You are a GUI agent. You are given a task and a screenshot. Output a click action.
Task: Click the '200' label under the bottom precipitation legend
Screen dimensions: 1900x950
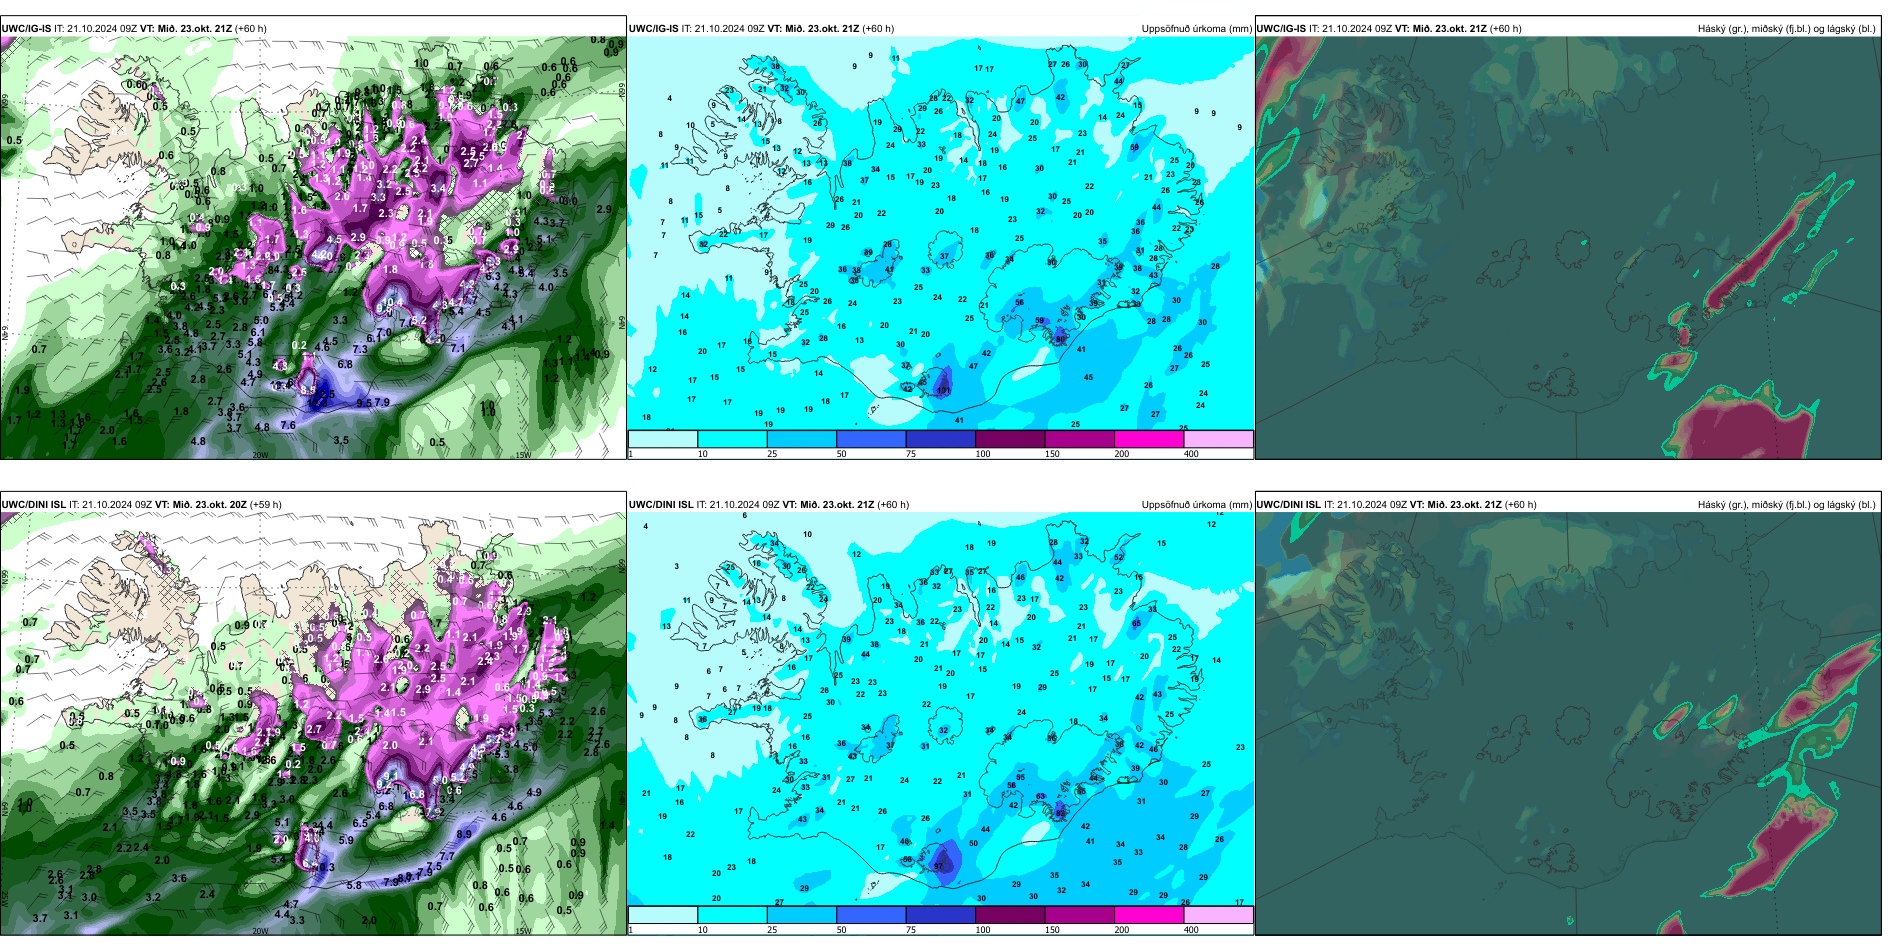point(1122,930)
